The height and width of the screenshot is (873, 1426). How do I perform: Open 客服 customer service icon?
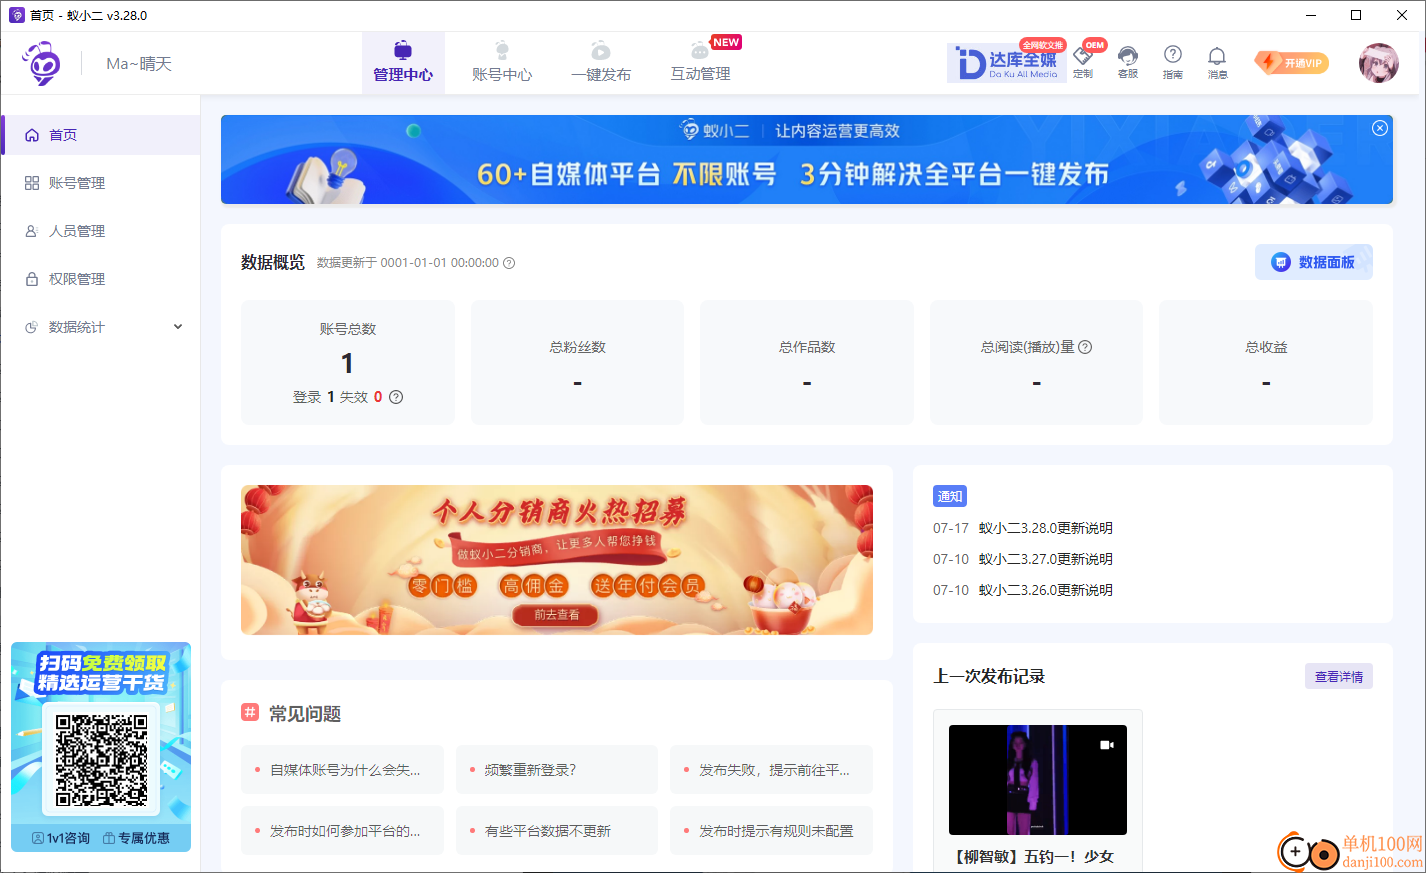pyautogui.click(x=1128, y=62)
